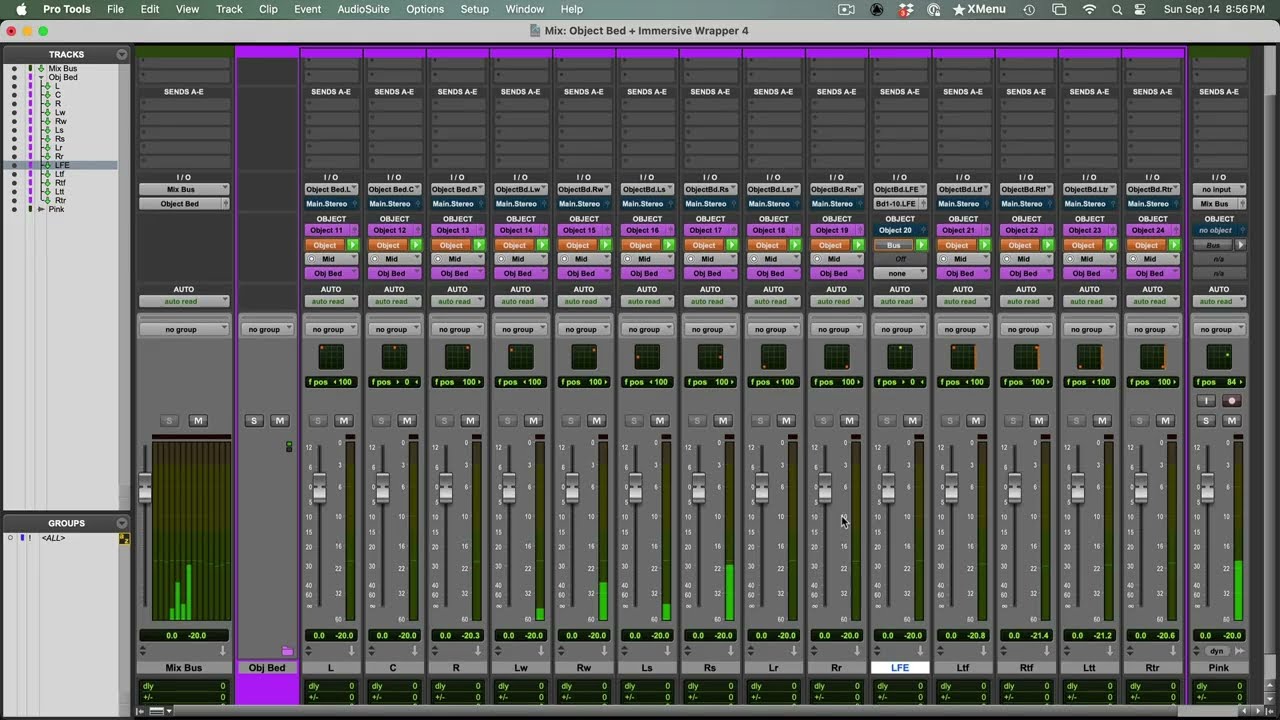Open the AudioSuite menu

coord(364,9)
